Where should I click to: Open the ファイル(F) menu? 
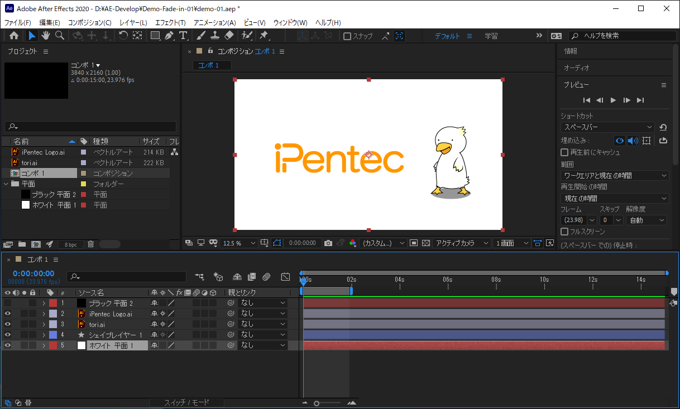(x=18, y=23)
